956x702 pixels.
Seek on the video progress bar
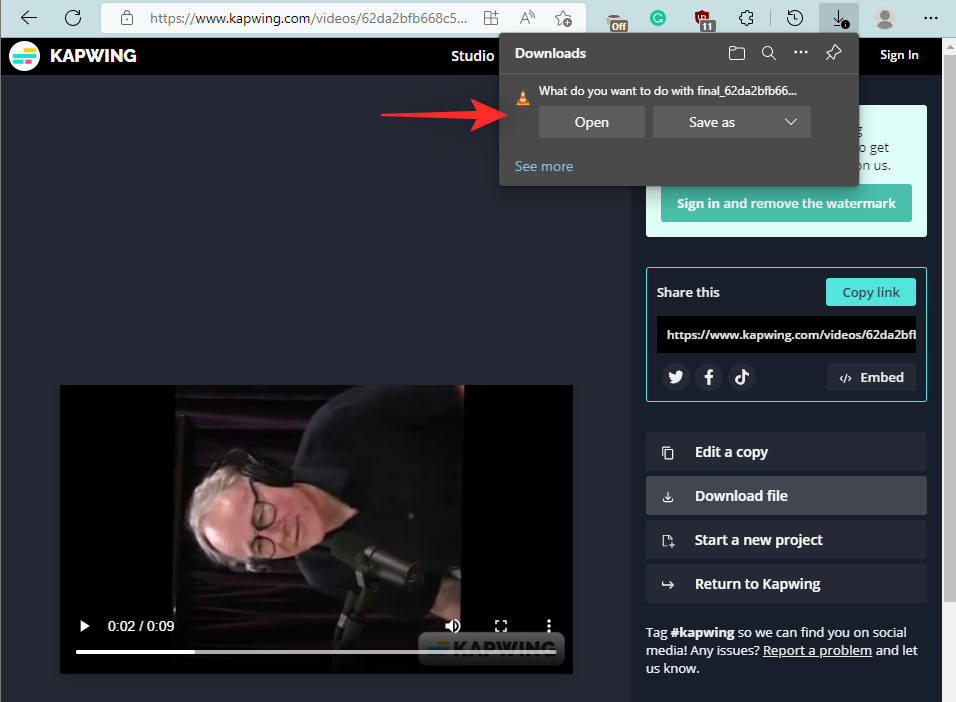316,652
